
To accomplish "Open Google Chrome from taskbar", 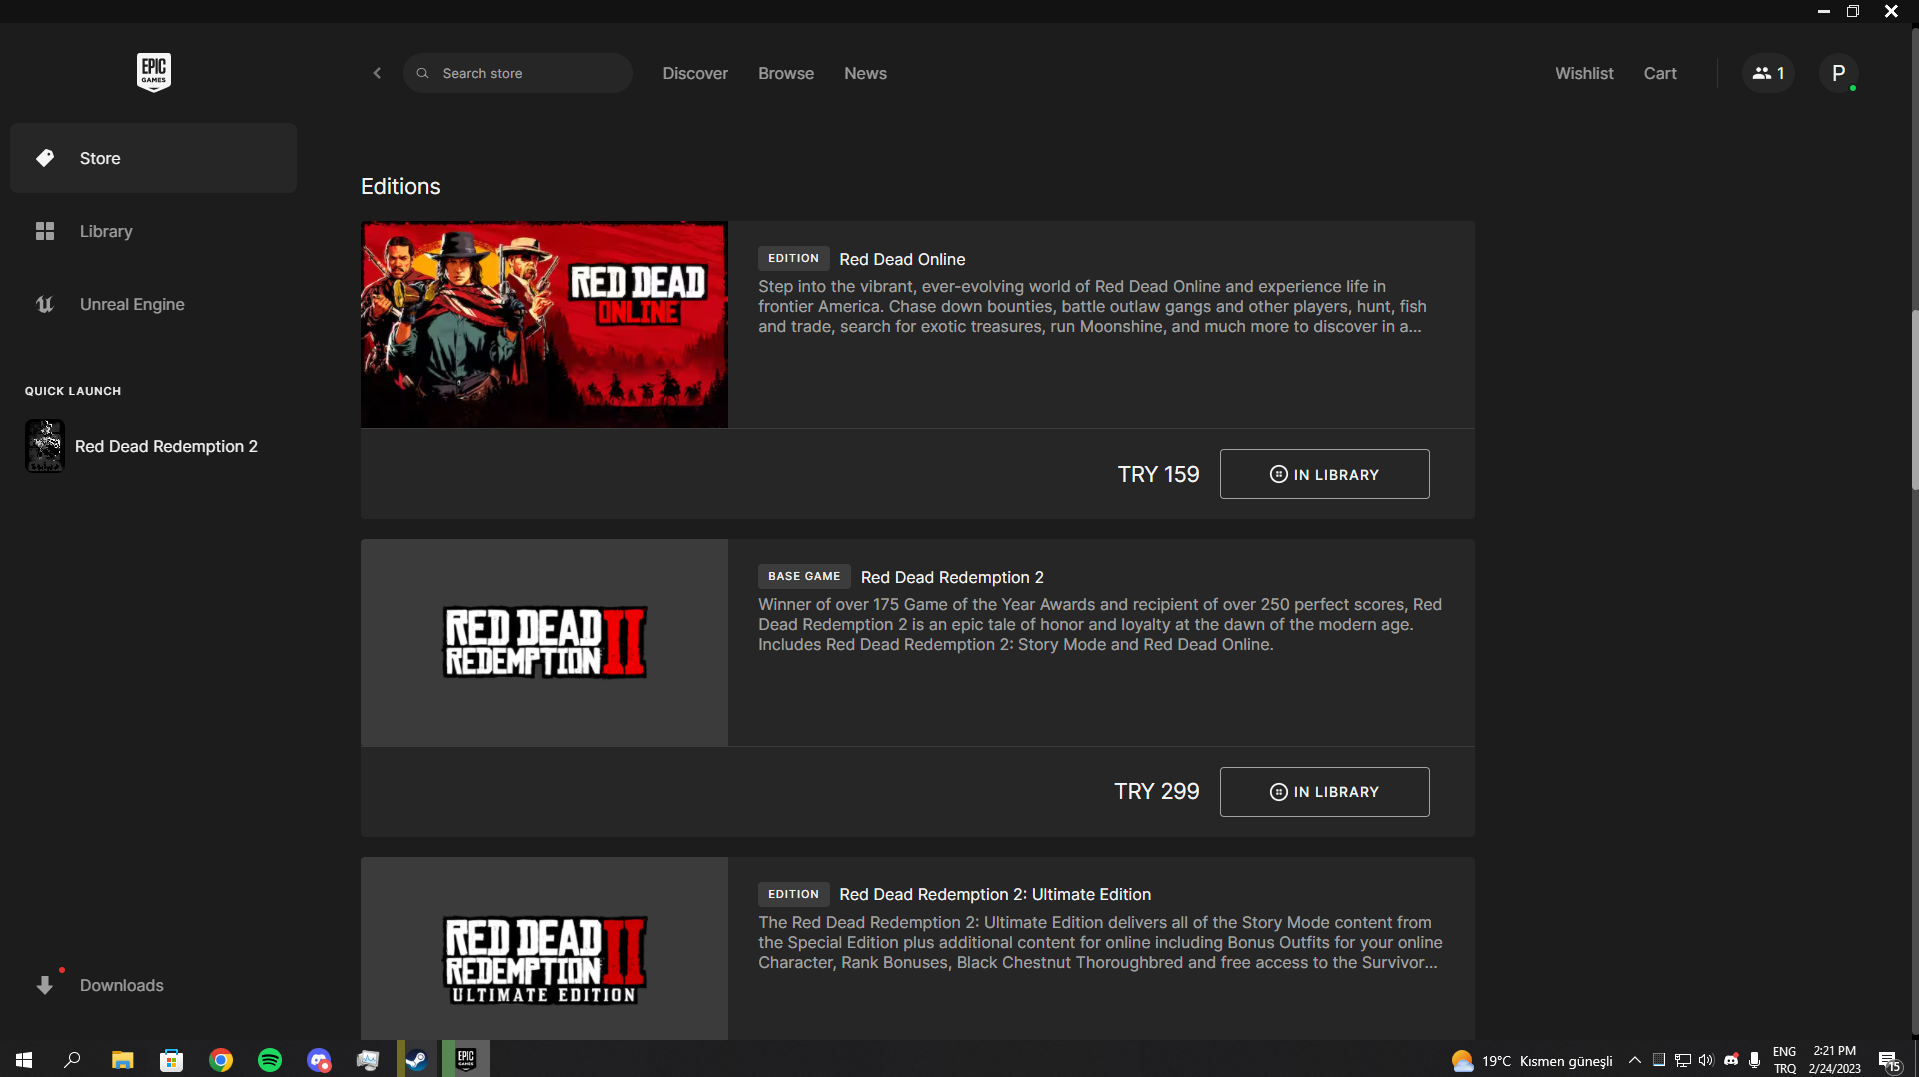I will [221, 1060].
